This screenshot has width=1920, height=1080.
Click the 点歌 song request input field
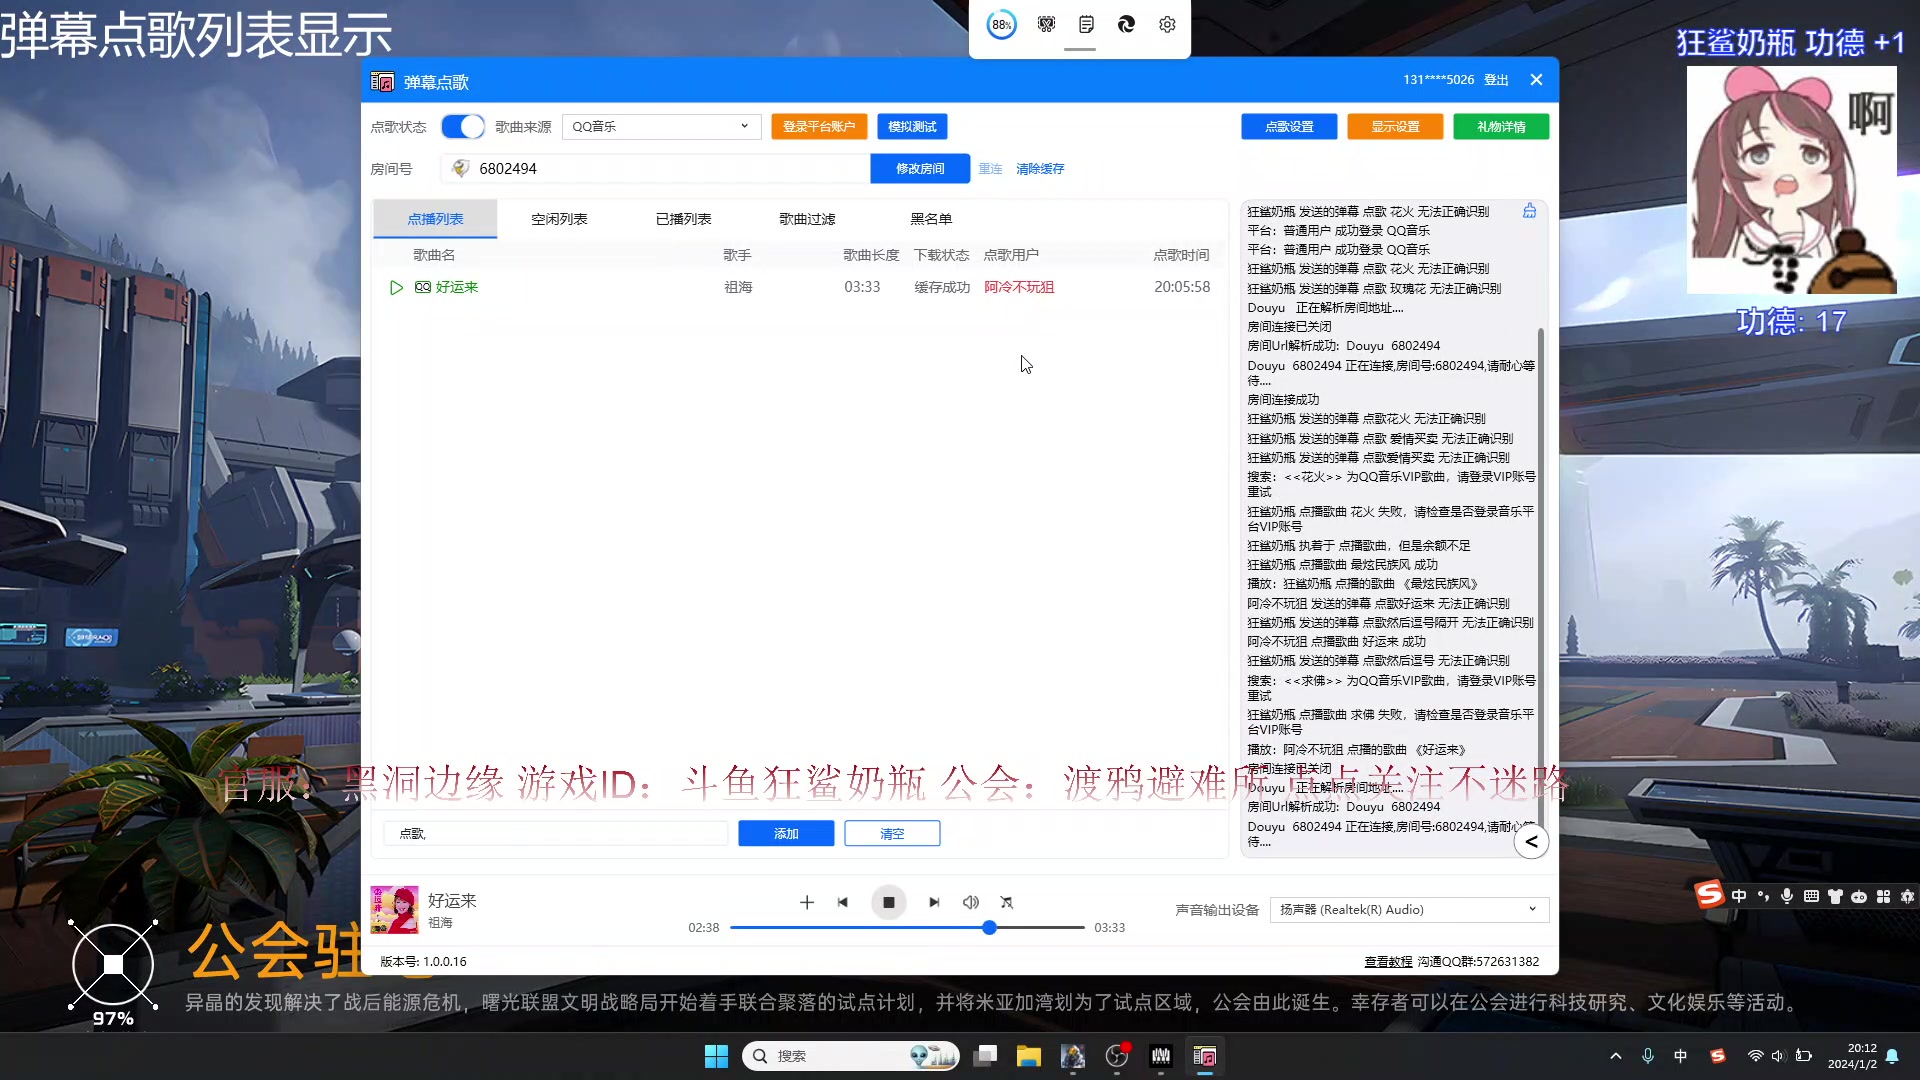click(556, 834)
